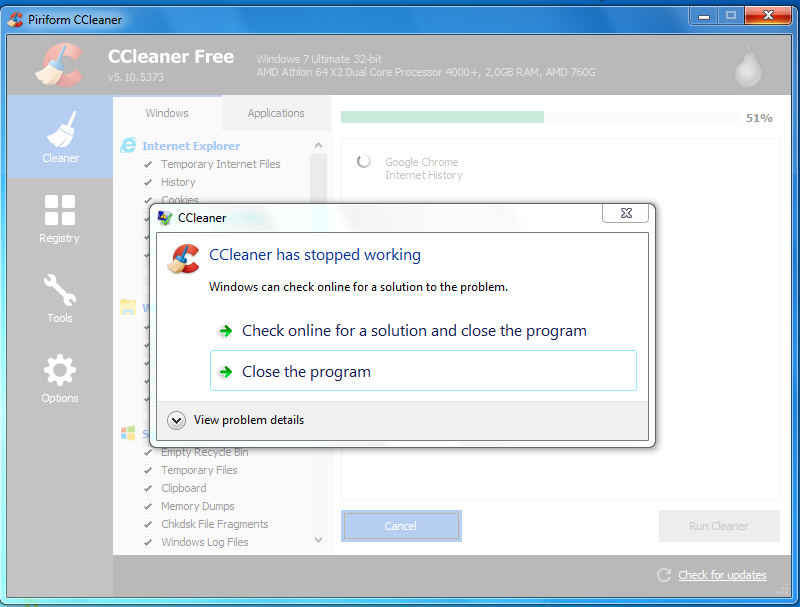Toggle the Empty Recycle Bin checkbox

pos(148,453)
